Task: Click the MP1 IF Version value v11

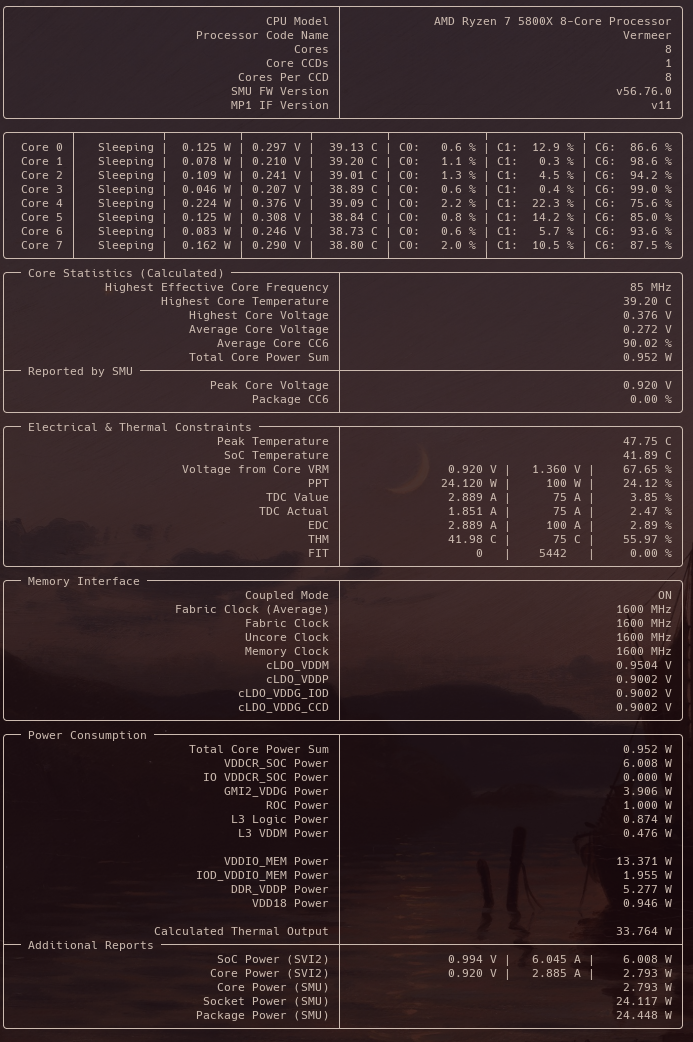Action: (x=661, y=105)
